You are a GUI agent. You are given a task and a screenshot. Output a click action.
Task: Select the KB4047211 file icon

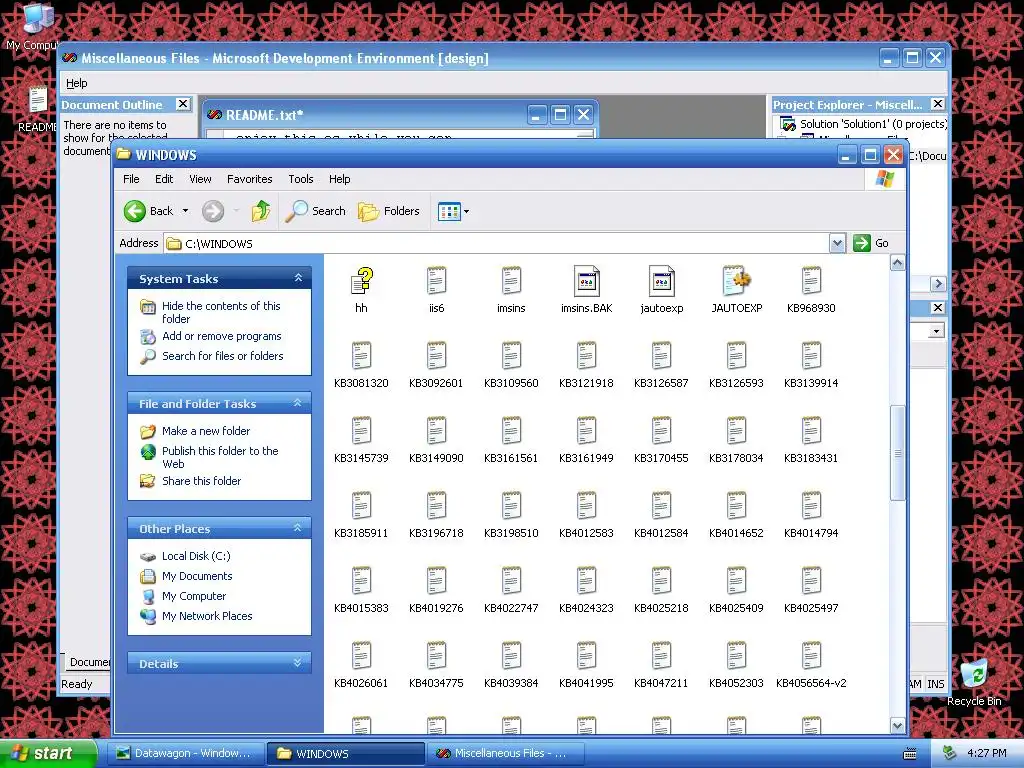click(x=661, y=656)
